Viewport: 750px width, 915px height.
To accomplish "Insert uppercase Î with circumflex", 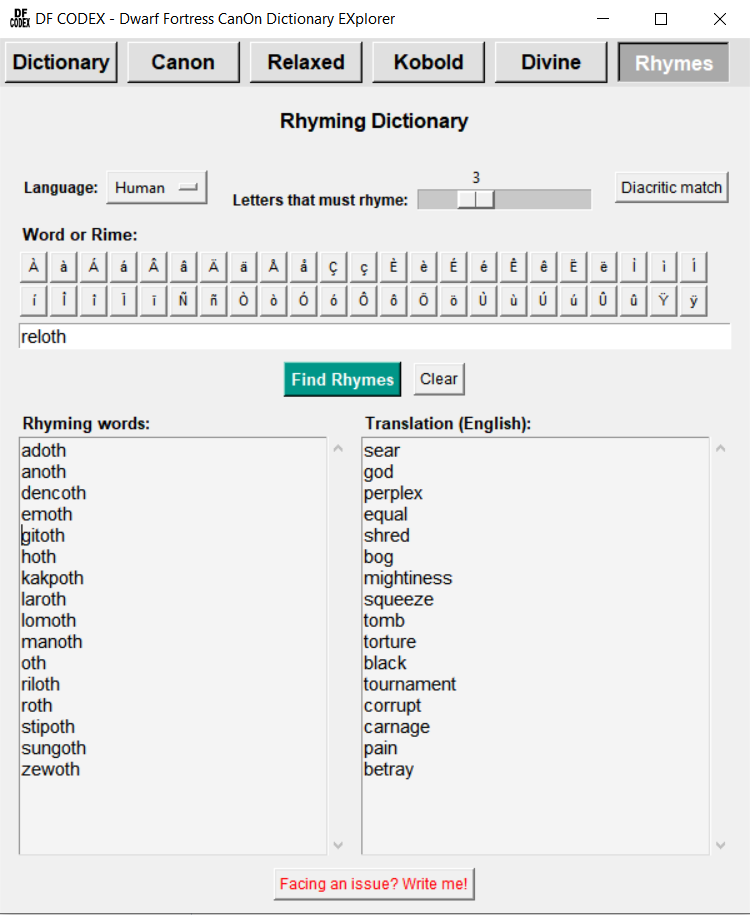I will pos(64,301).
